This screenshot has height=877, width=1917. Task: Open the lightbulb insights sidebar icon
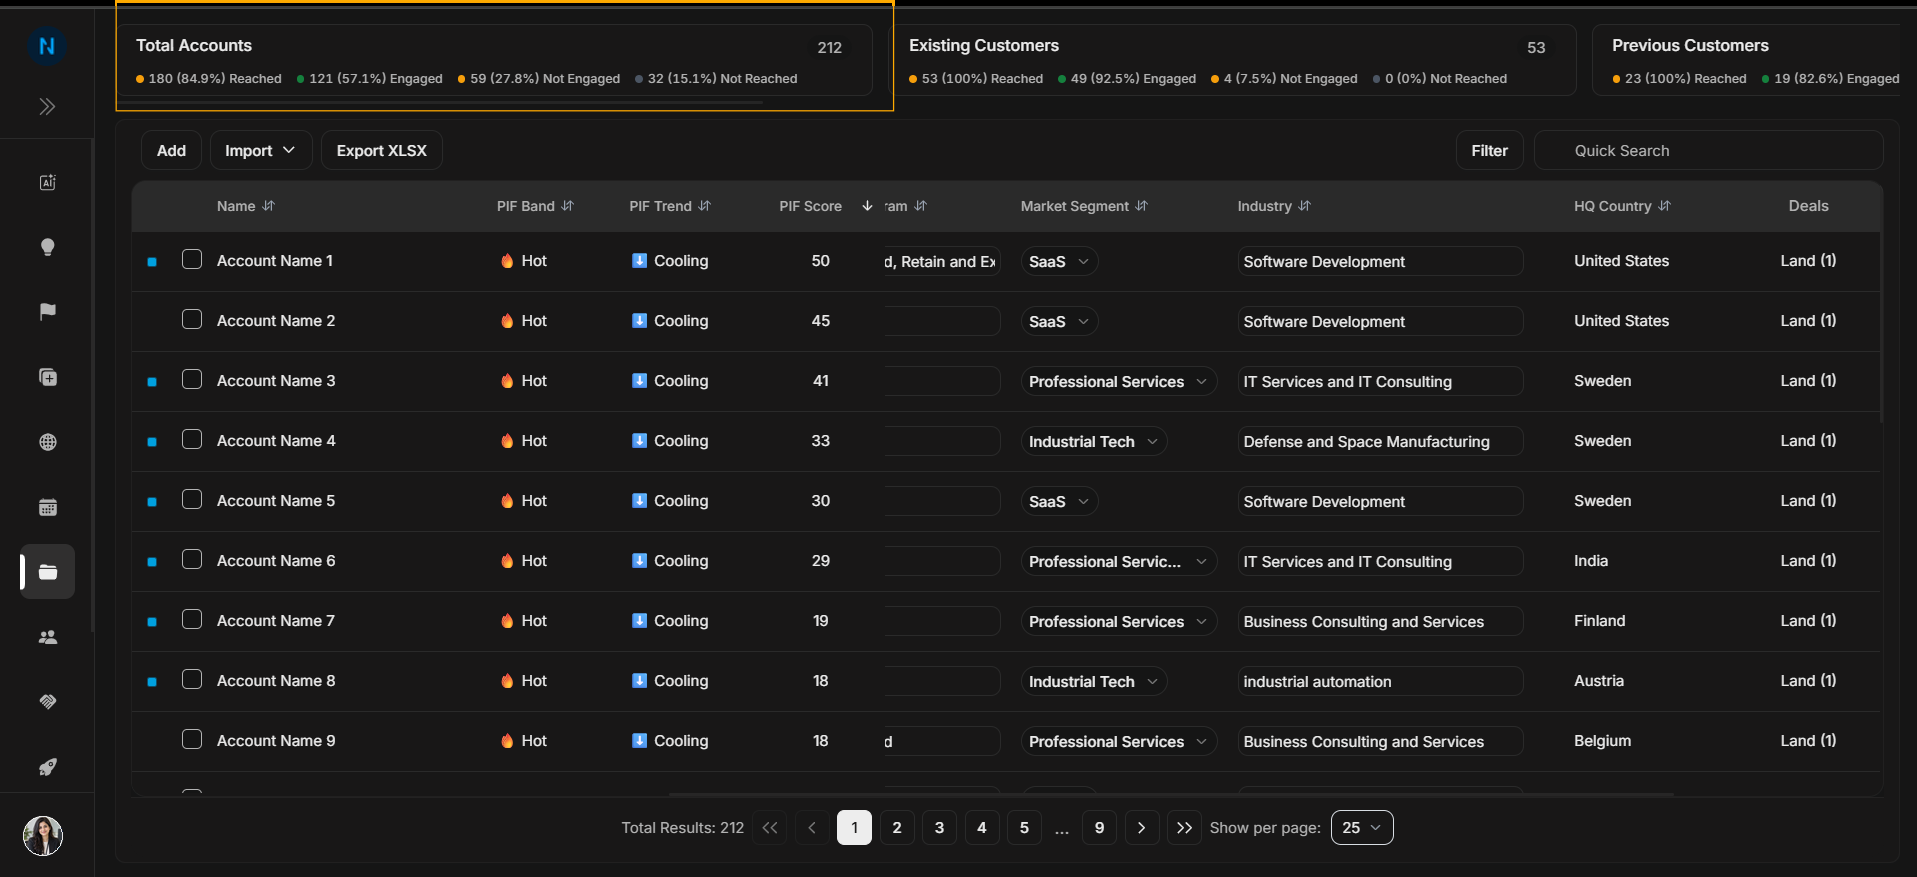(x=47, y=247)
